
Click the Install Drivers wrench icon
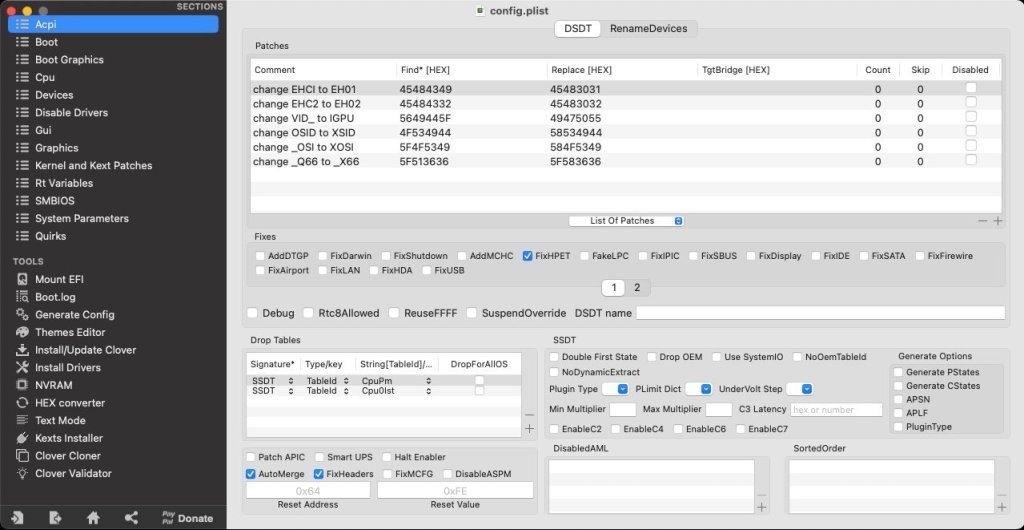click(x=21, y=368)
